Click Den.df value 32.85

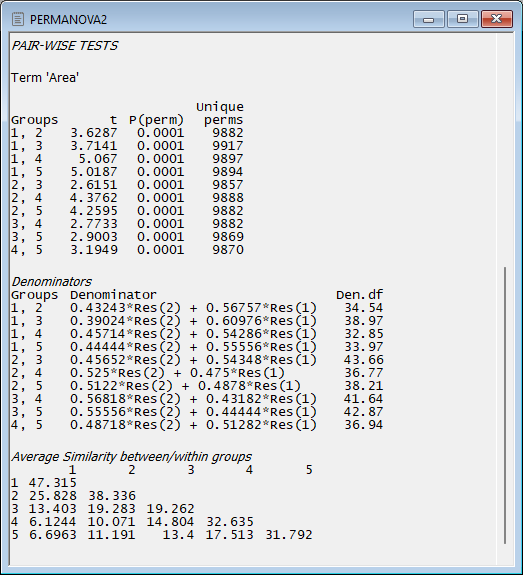point(363,334)
